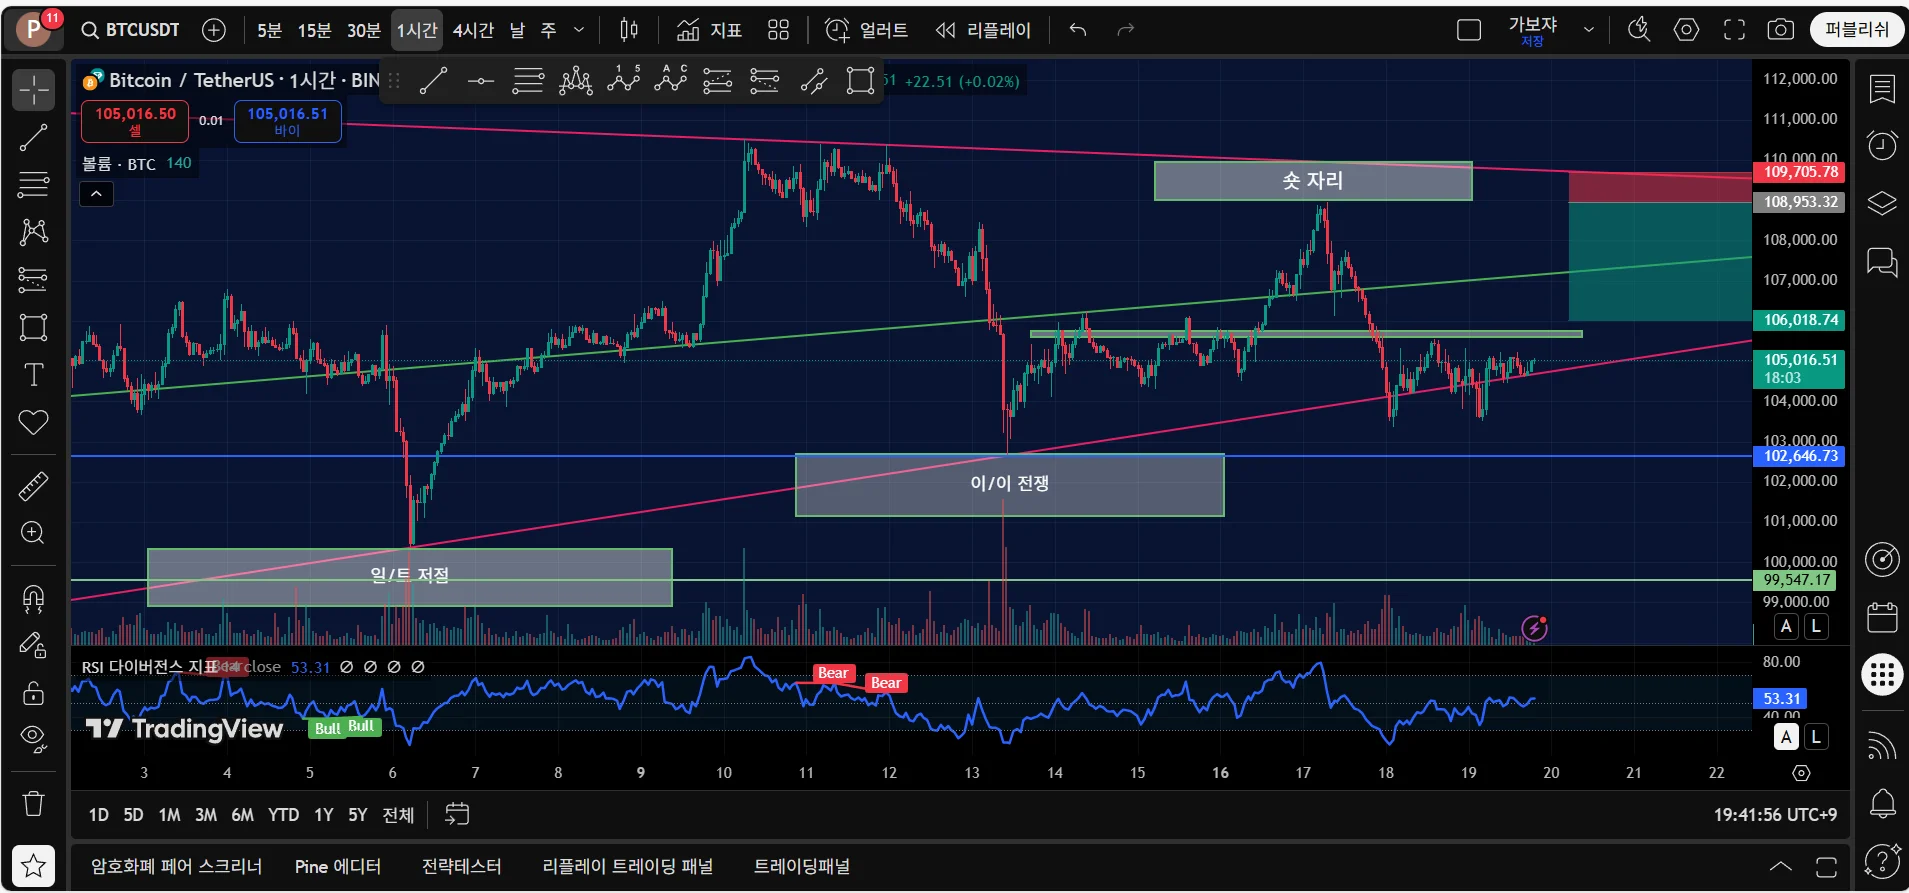The height and width of the screenshot is (893, 1909).
Task: Collapse the indicator legend chevron
Action: click(96, 194)
